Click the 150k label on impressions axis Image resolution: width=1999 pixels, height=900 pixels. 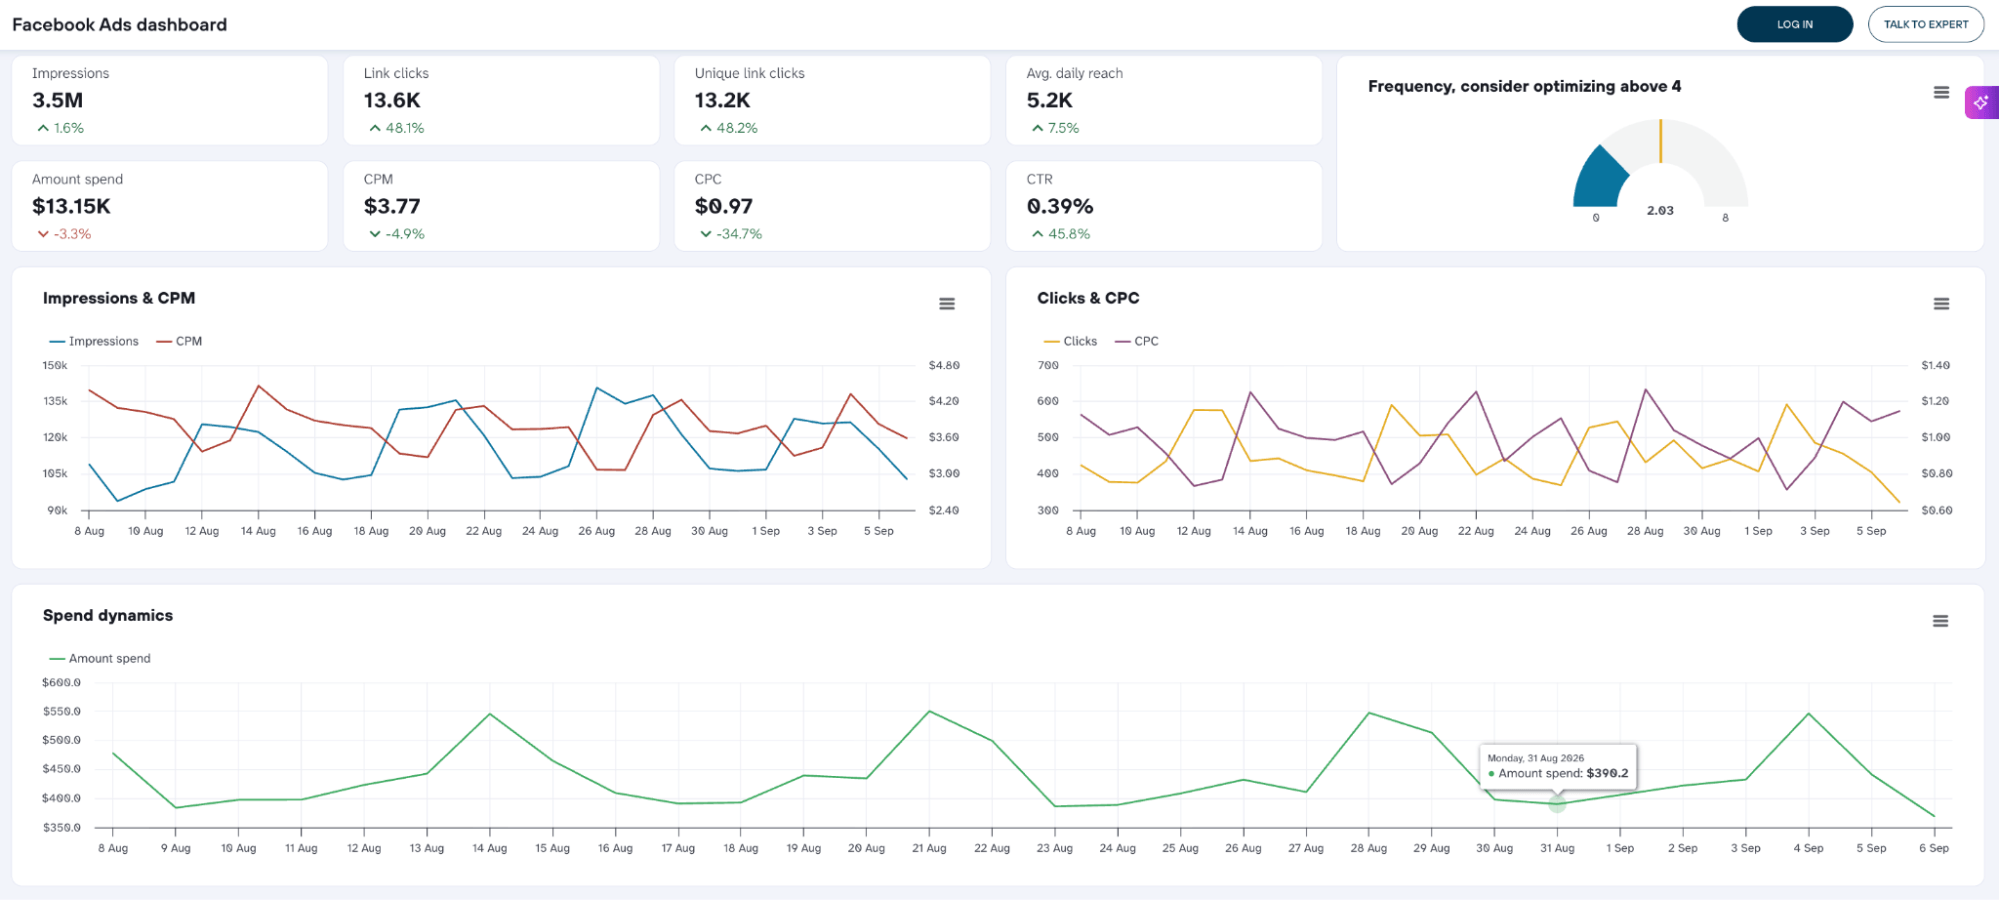(55, 365)
